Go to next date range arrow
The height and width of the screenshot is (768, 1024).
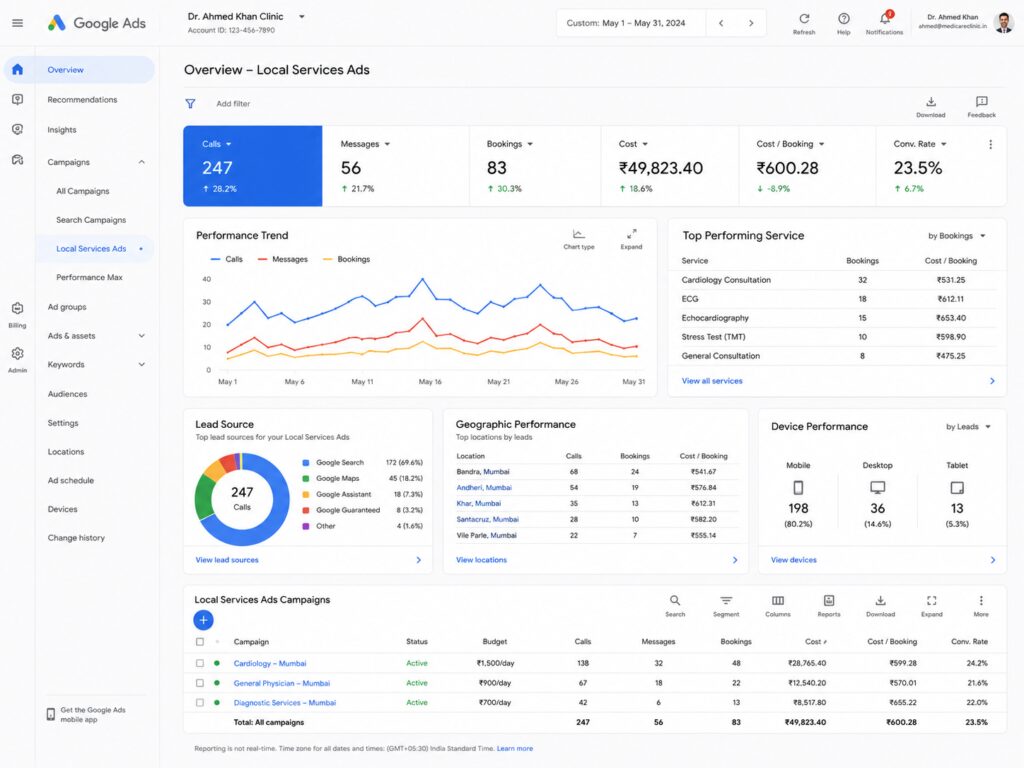click(x=751, y=23)
